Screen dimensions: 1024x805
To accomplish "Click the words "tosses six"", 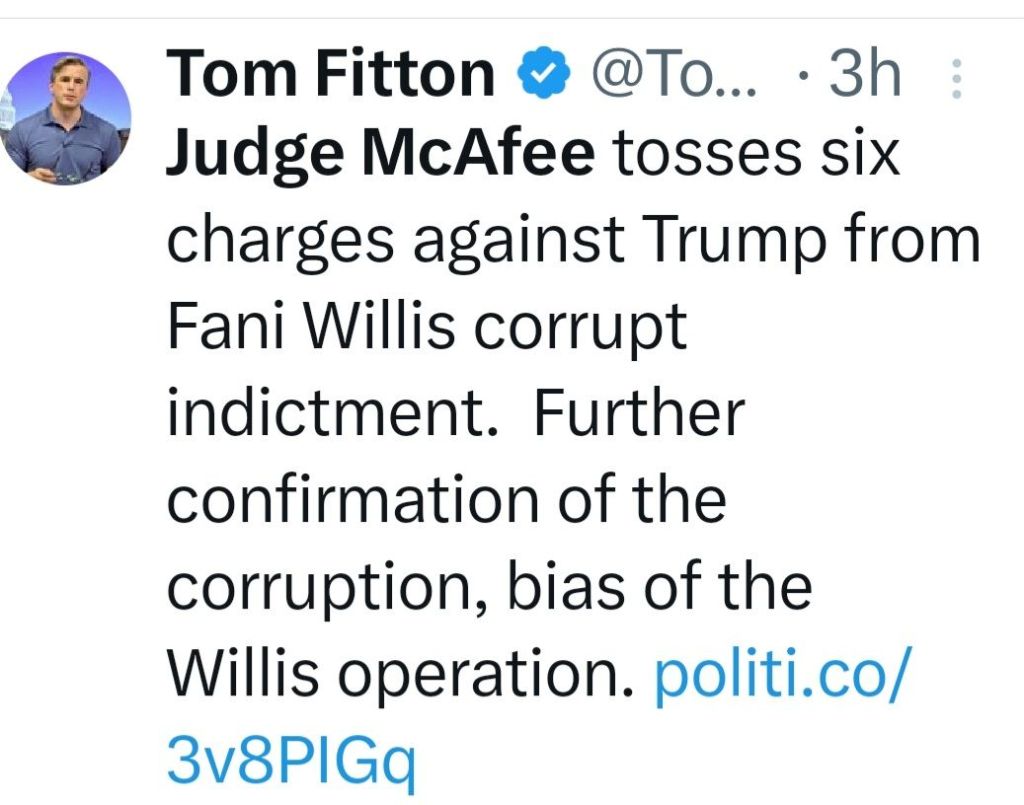I will tap(755, 156).
